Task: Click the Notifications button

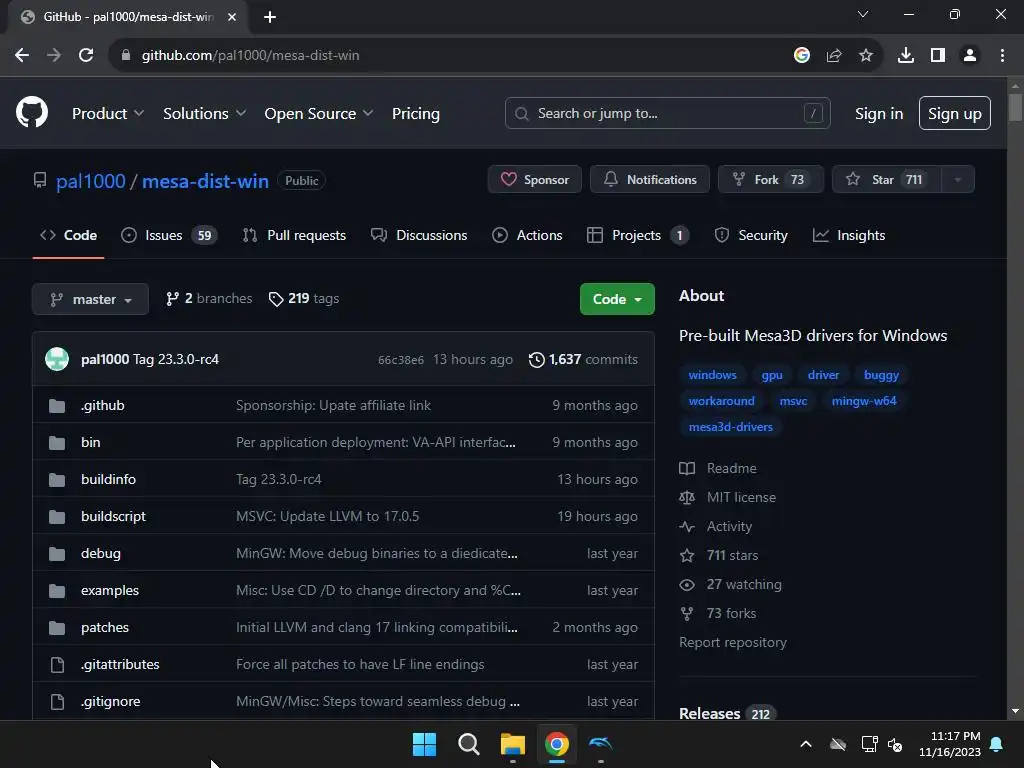Action: 650,180
